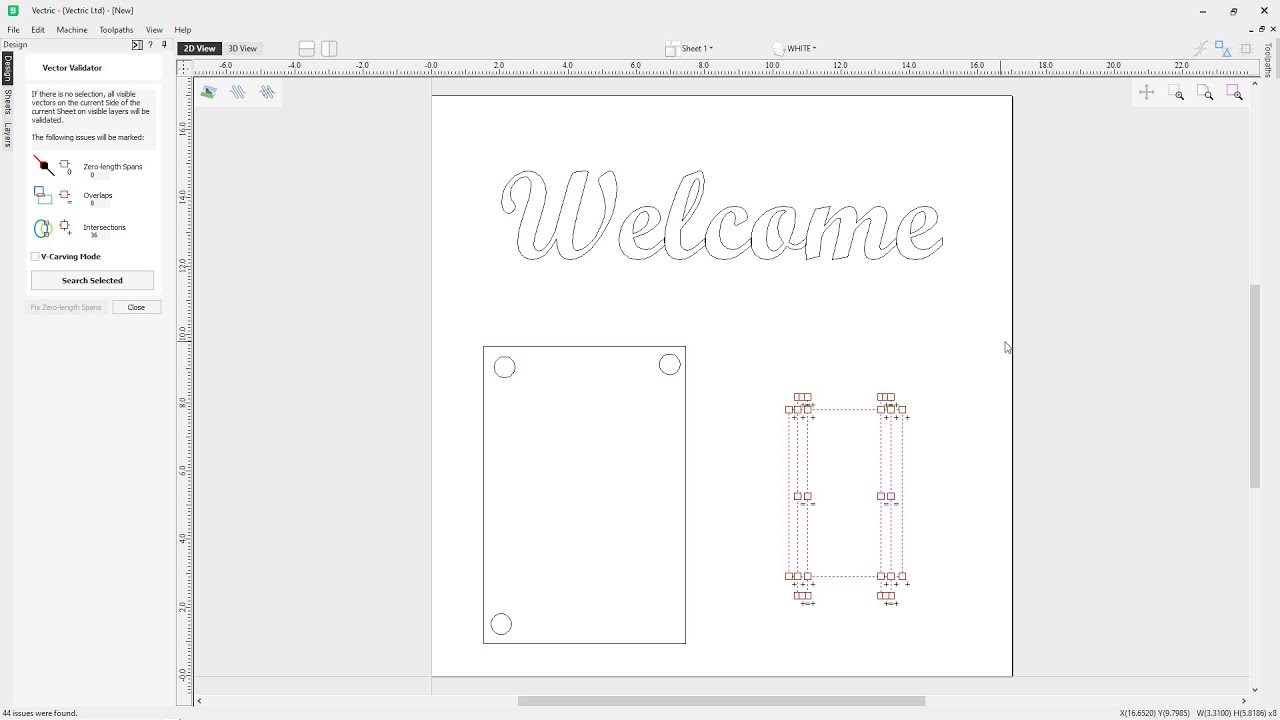Click the Zero-length Spans marker icon
Viewport: 1280px width, 720px height.
point(65,165)
